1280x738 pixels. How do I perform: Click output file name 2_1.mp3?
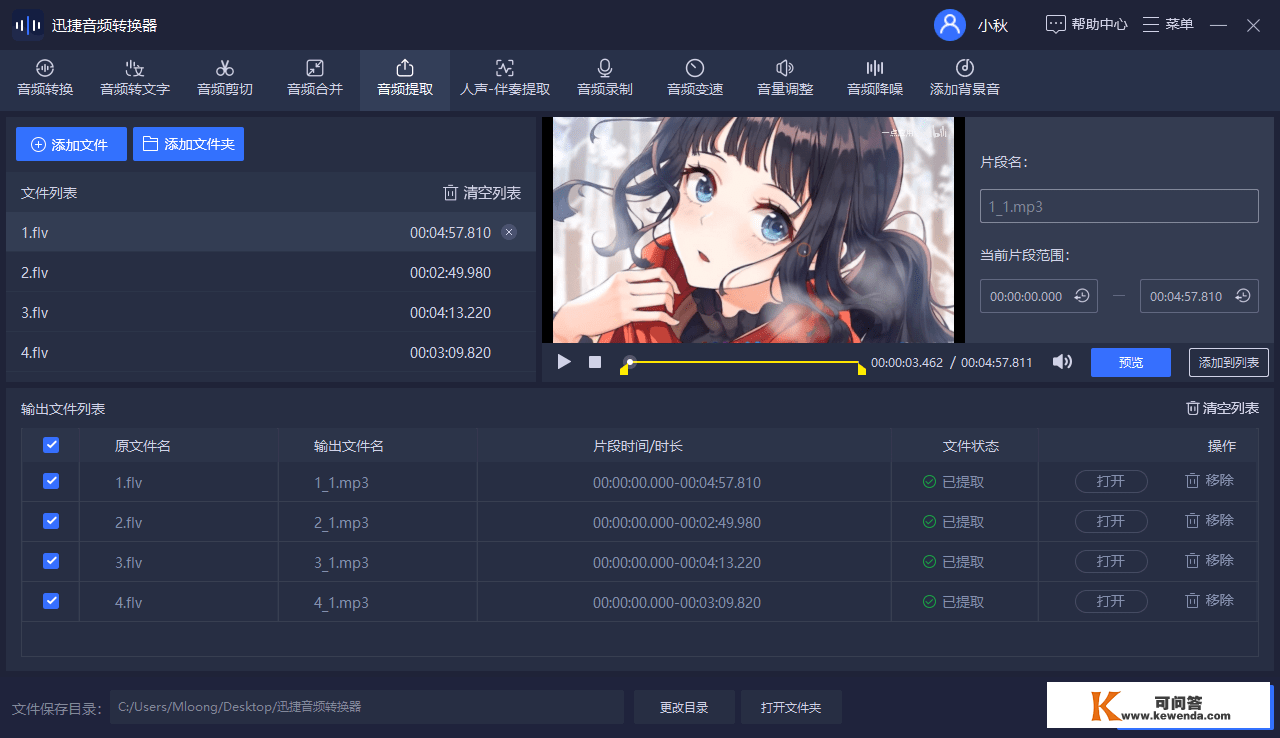(x=341, y=522)
